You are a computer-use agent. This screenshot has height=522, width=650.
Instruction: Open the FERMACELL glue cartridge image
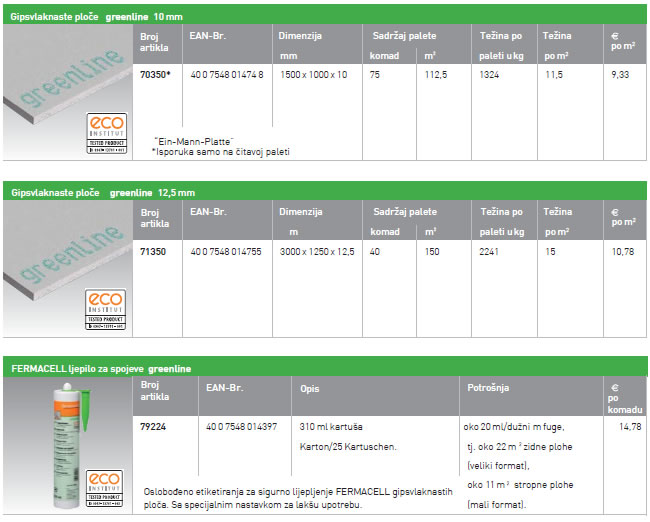point(68,447)
